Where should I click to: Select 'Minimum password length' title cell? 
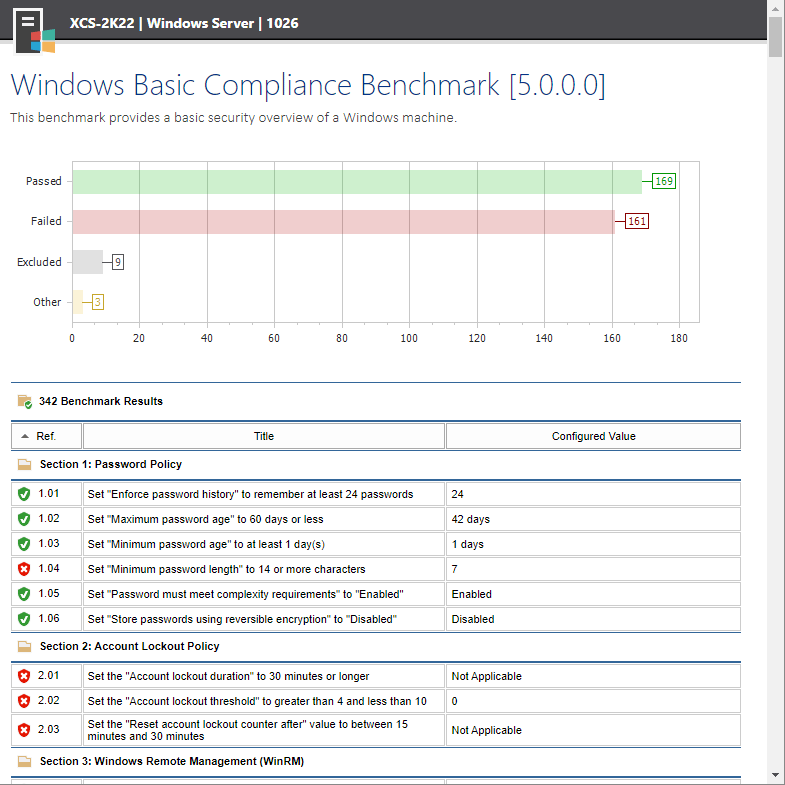point(264,569)
